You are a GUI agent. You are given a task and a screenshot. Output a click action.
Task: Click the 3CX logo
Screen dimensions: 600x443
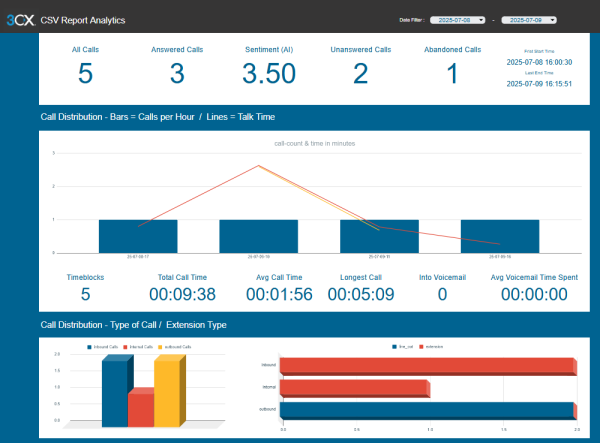(21, 20)
